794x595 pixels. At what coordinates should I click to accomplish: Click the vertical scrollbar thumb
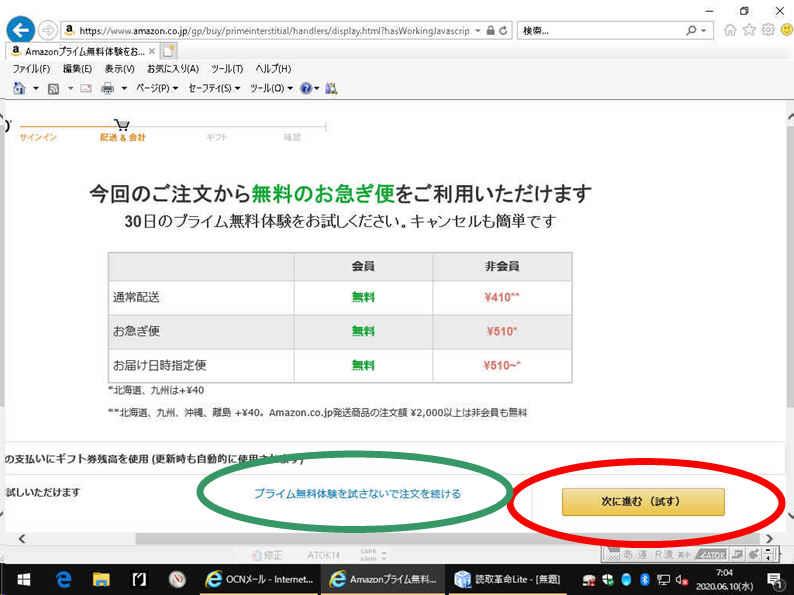790,266
